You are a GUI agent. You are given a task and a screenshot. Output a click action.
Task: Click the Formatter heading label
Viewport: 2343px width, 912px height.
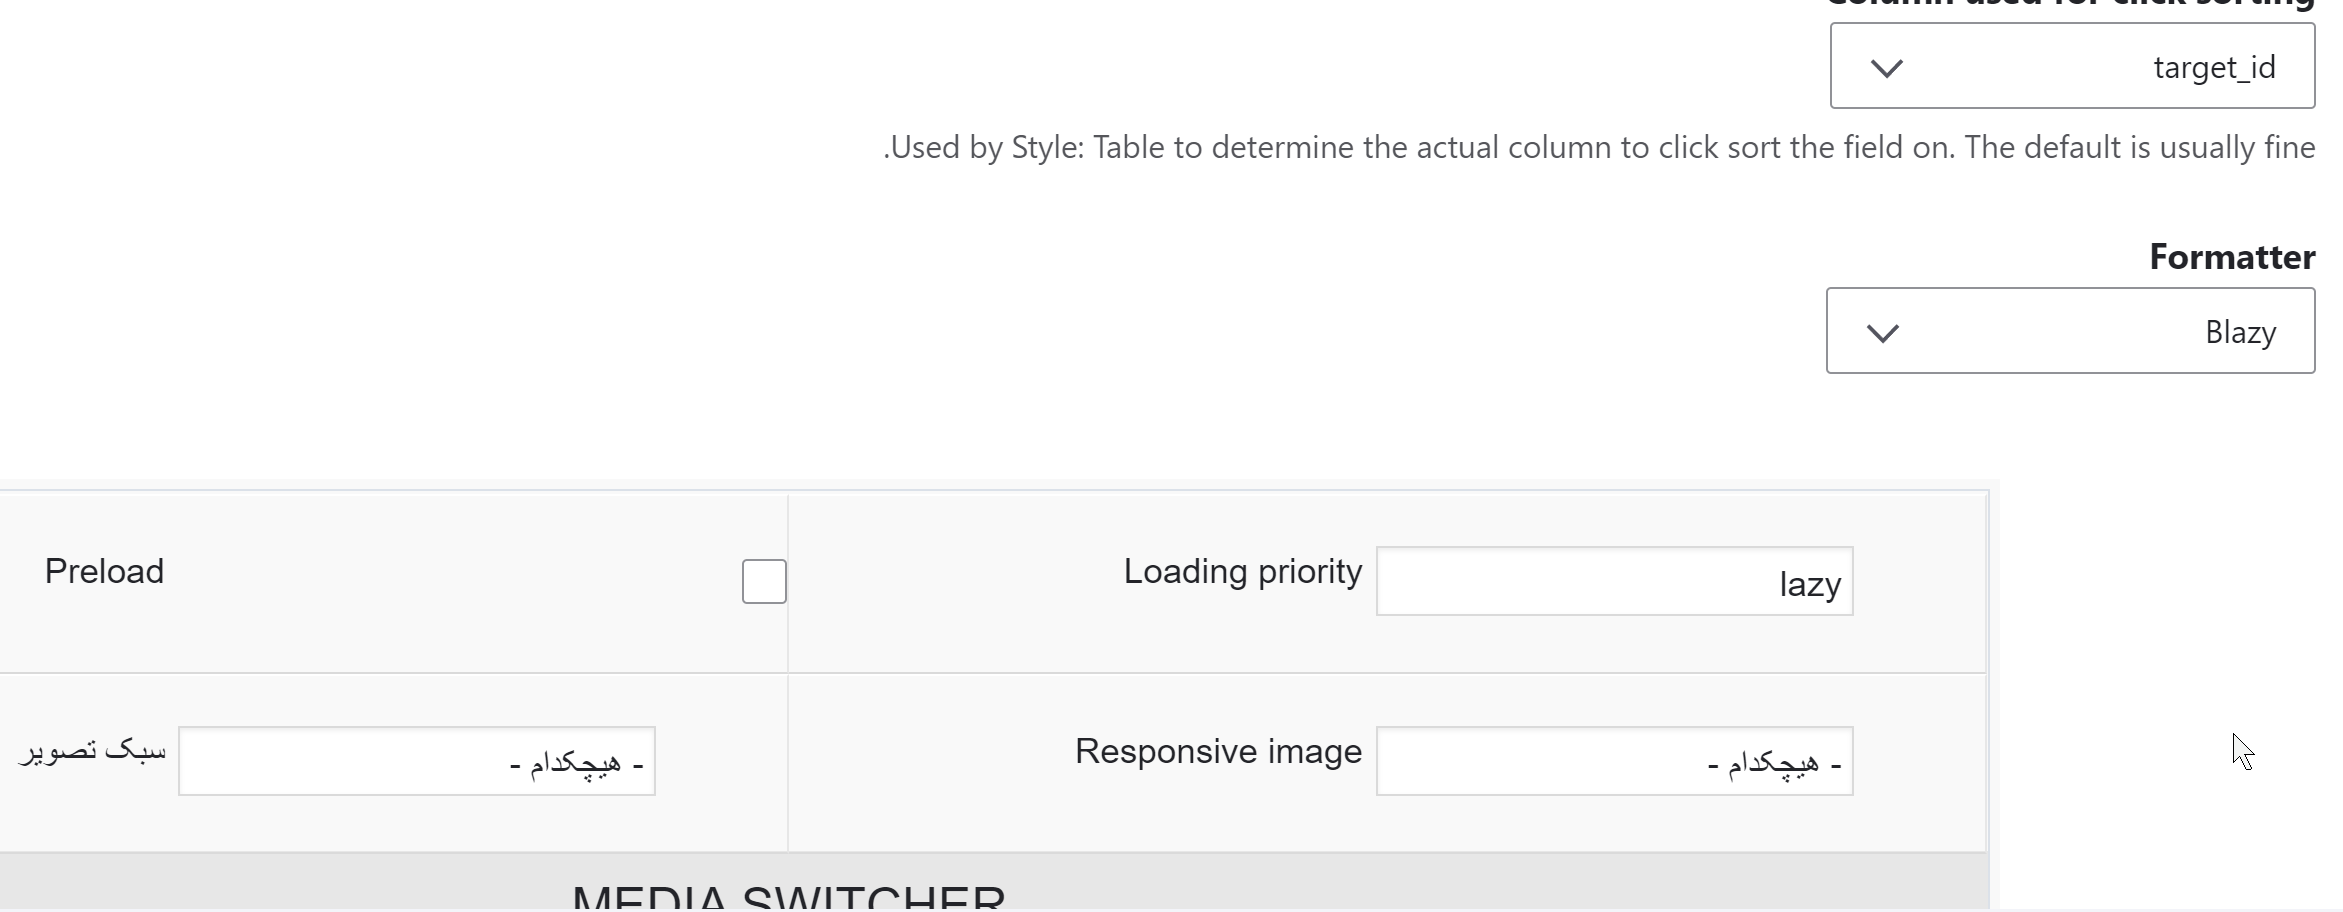coord(2232,256)
